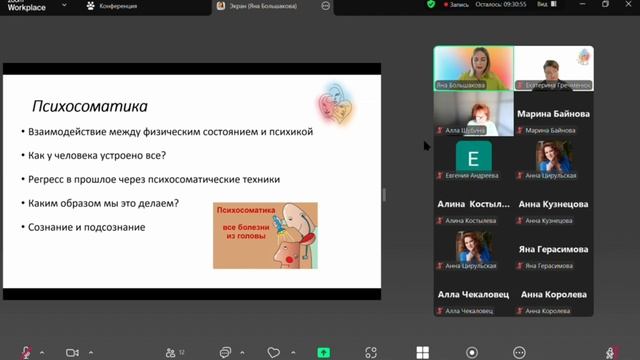Open the participants panel icon
This screenshot has height=360, width=640.
(171, 352)
